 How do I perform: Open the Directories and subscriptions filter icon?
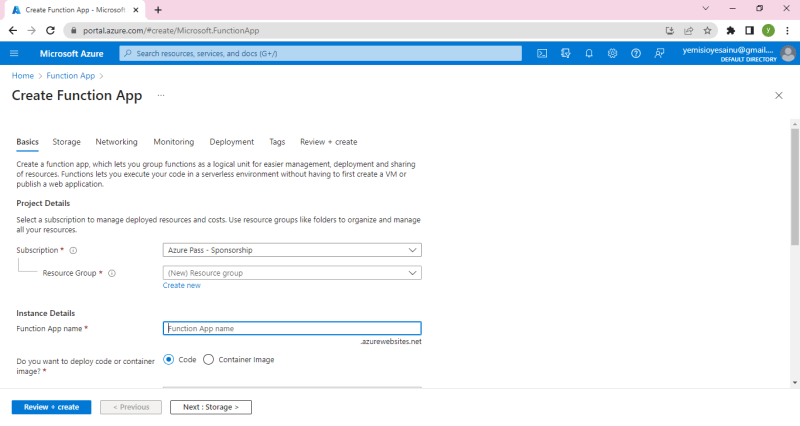[x=565, y=53]
